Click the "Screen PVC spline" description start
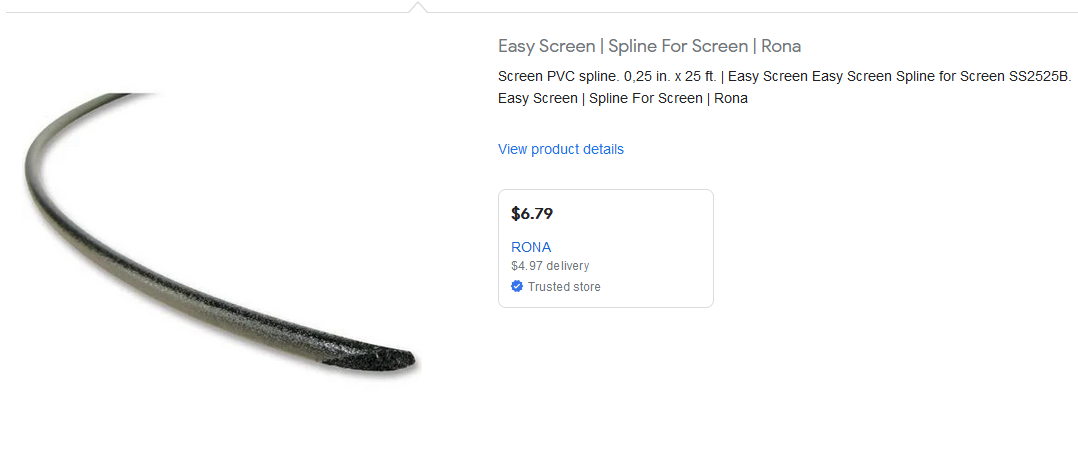The width and height of the screenshot is (1078, 451). (555, 77)
